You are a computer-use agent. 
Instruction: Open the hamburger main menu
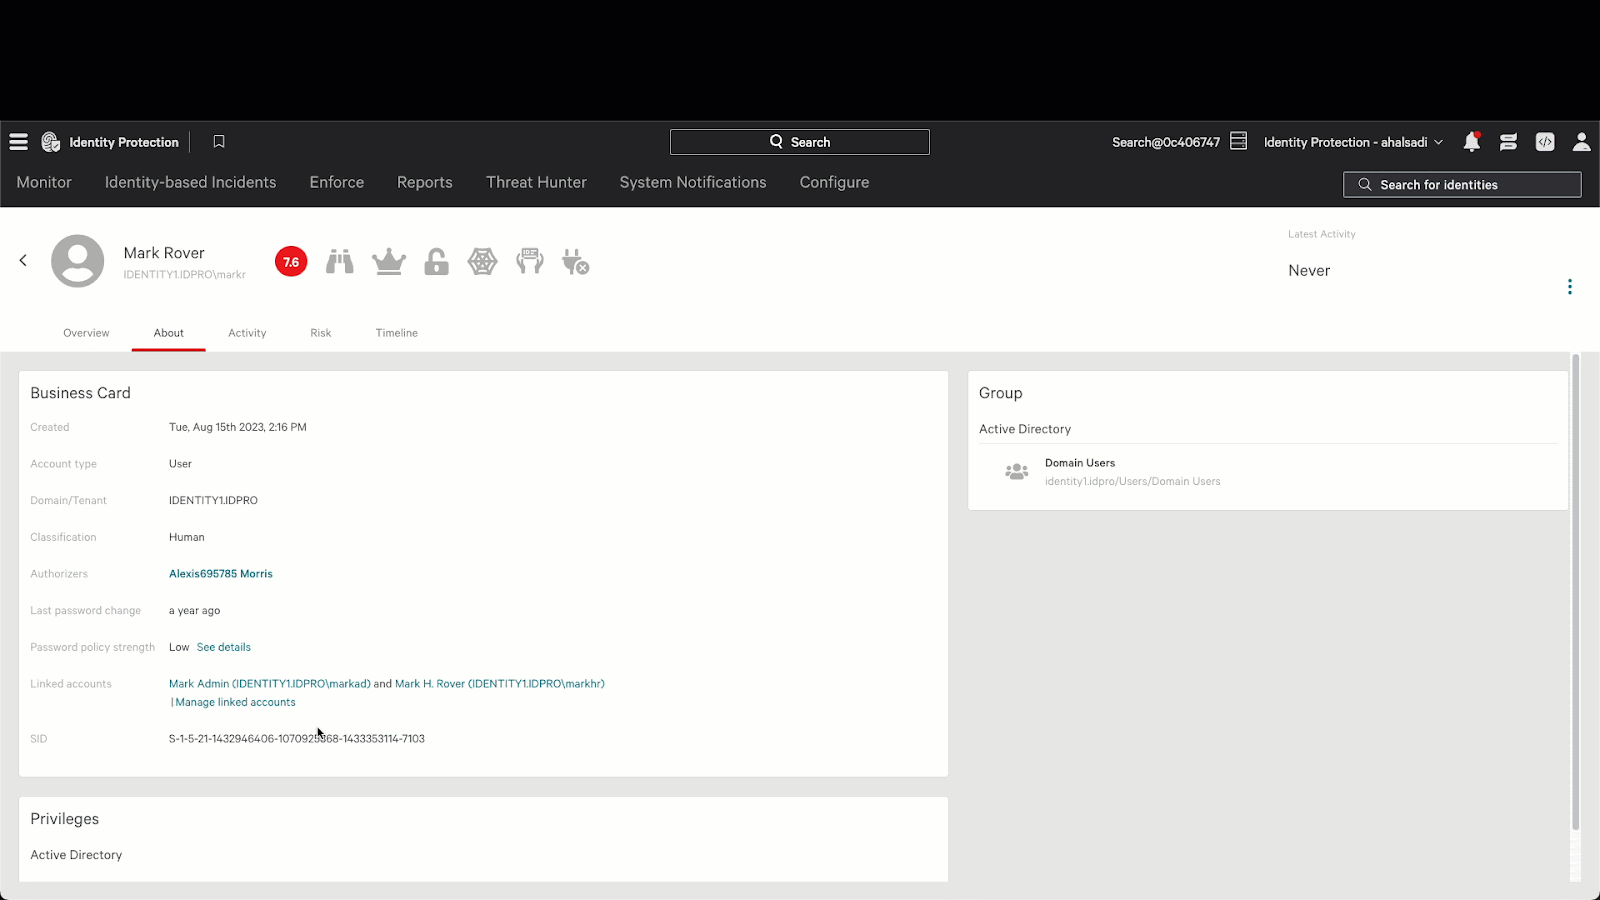(x=18, y=142)
